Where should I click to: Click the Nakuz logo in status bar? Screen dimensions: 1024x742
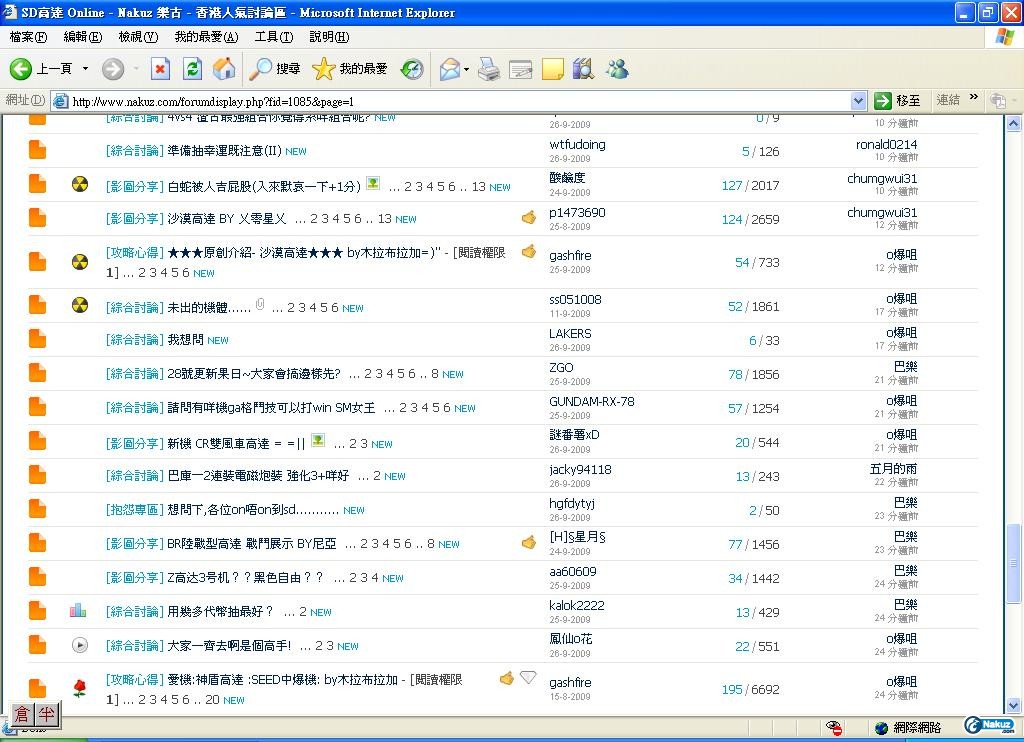click(989, 725)
